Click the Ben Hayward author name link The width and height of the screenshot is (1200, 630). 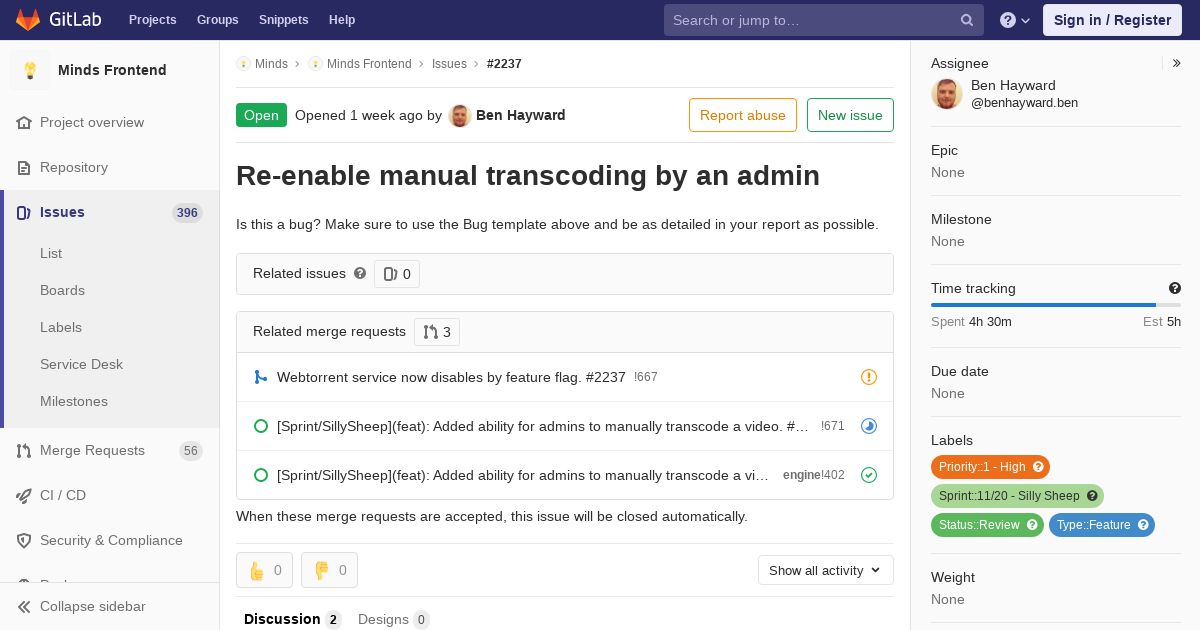(x=521, y=115)
